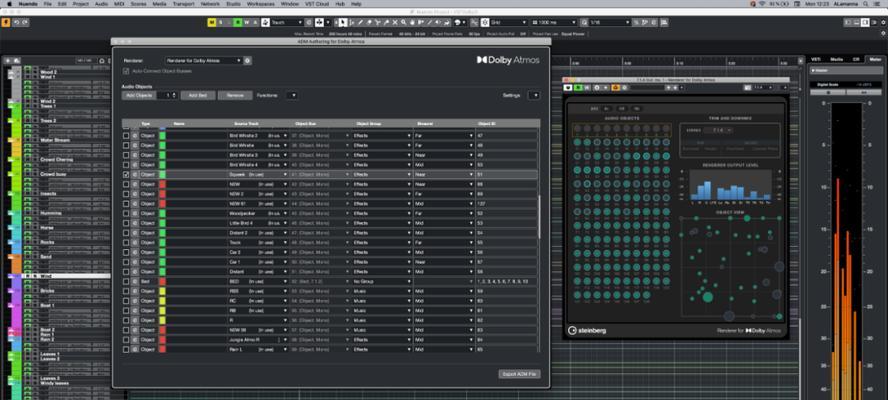Click the yellow color swatch for RBS row
Image resolution: width=888 pixels, height=400 pixels.
(162, 291)
